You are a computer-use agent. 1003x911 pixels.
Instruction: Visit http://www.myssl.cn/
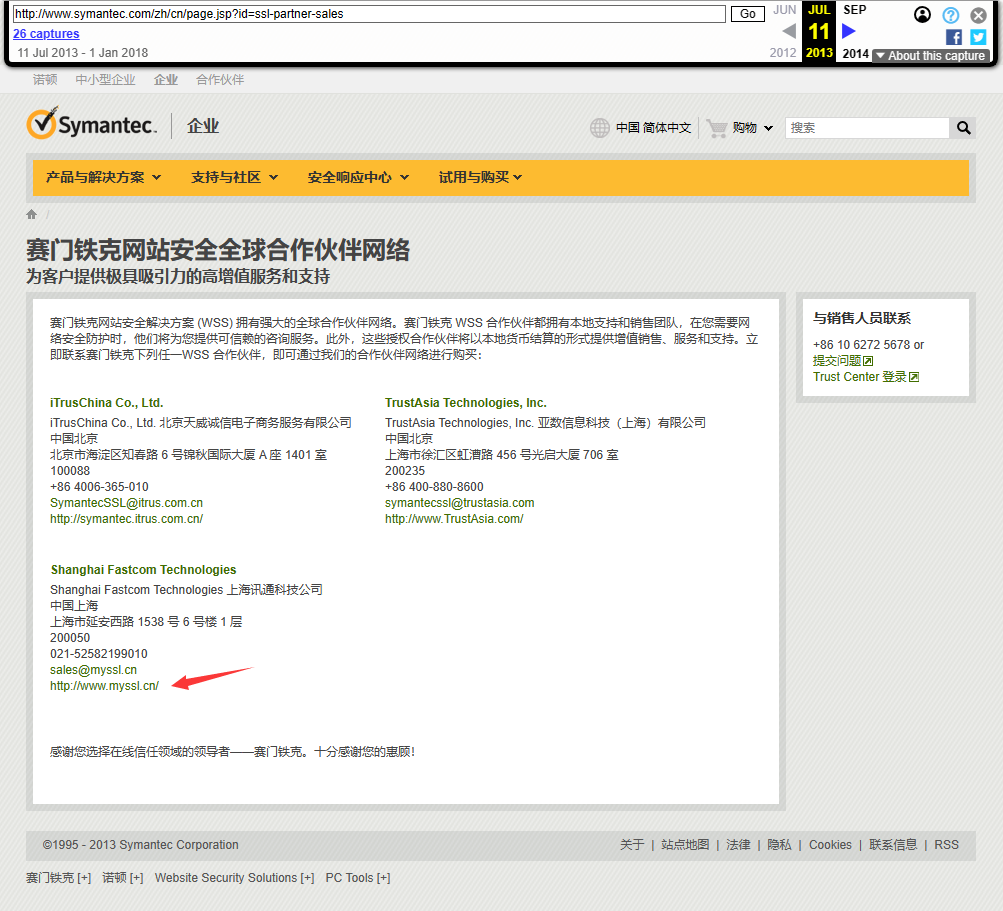point(104,686)
